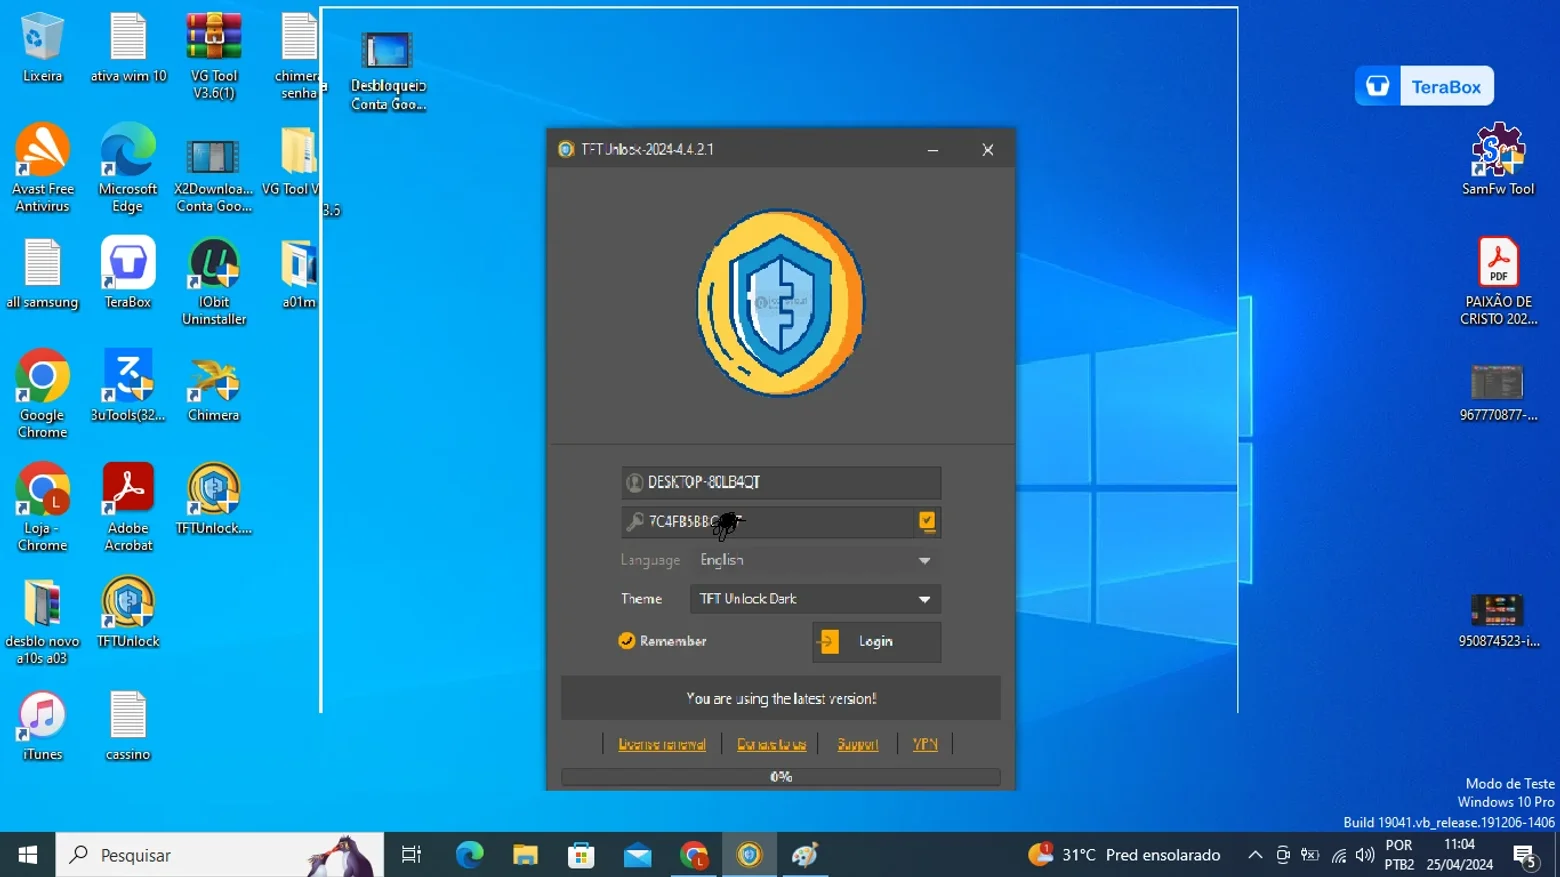Launch Avast Free Antivirus from the desktop
The width and height of the screenshot is (1560, 877).
coord(42,168)
